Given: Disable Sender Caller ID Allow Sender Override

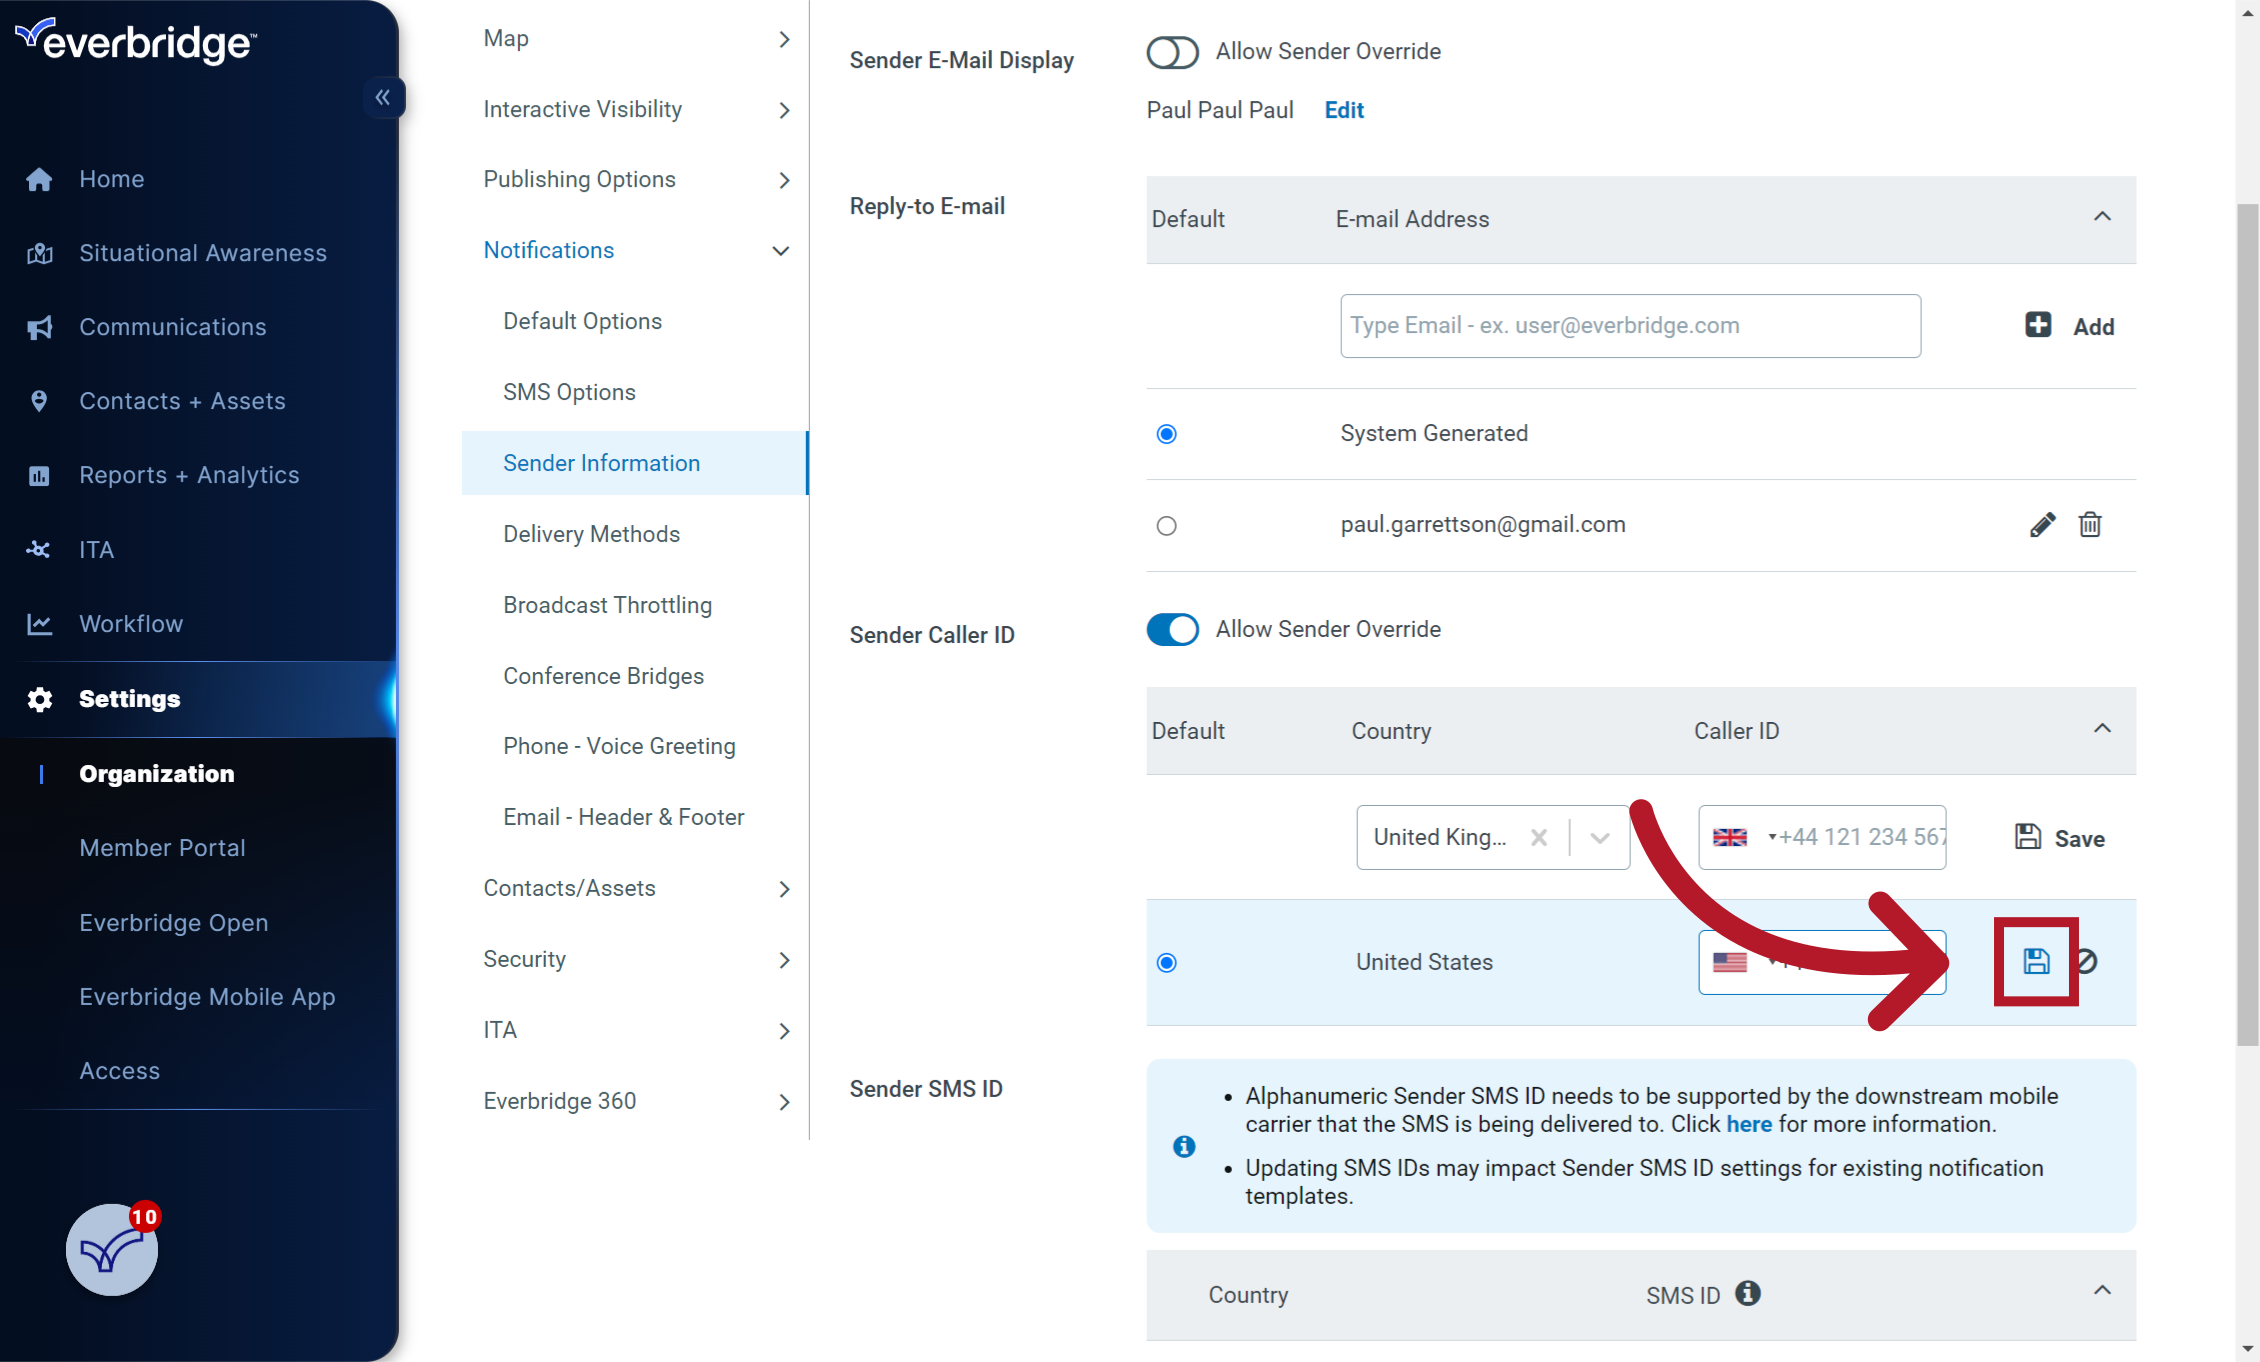Looking at the screenshot, I should point(1172,630).
